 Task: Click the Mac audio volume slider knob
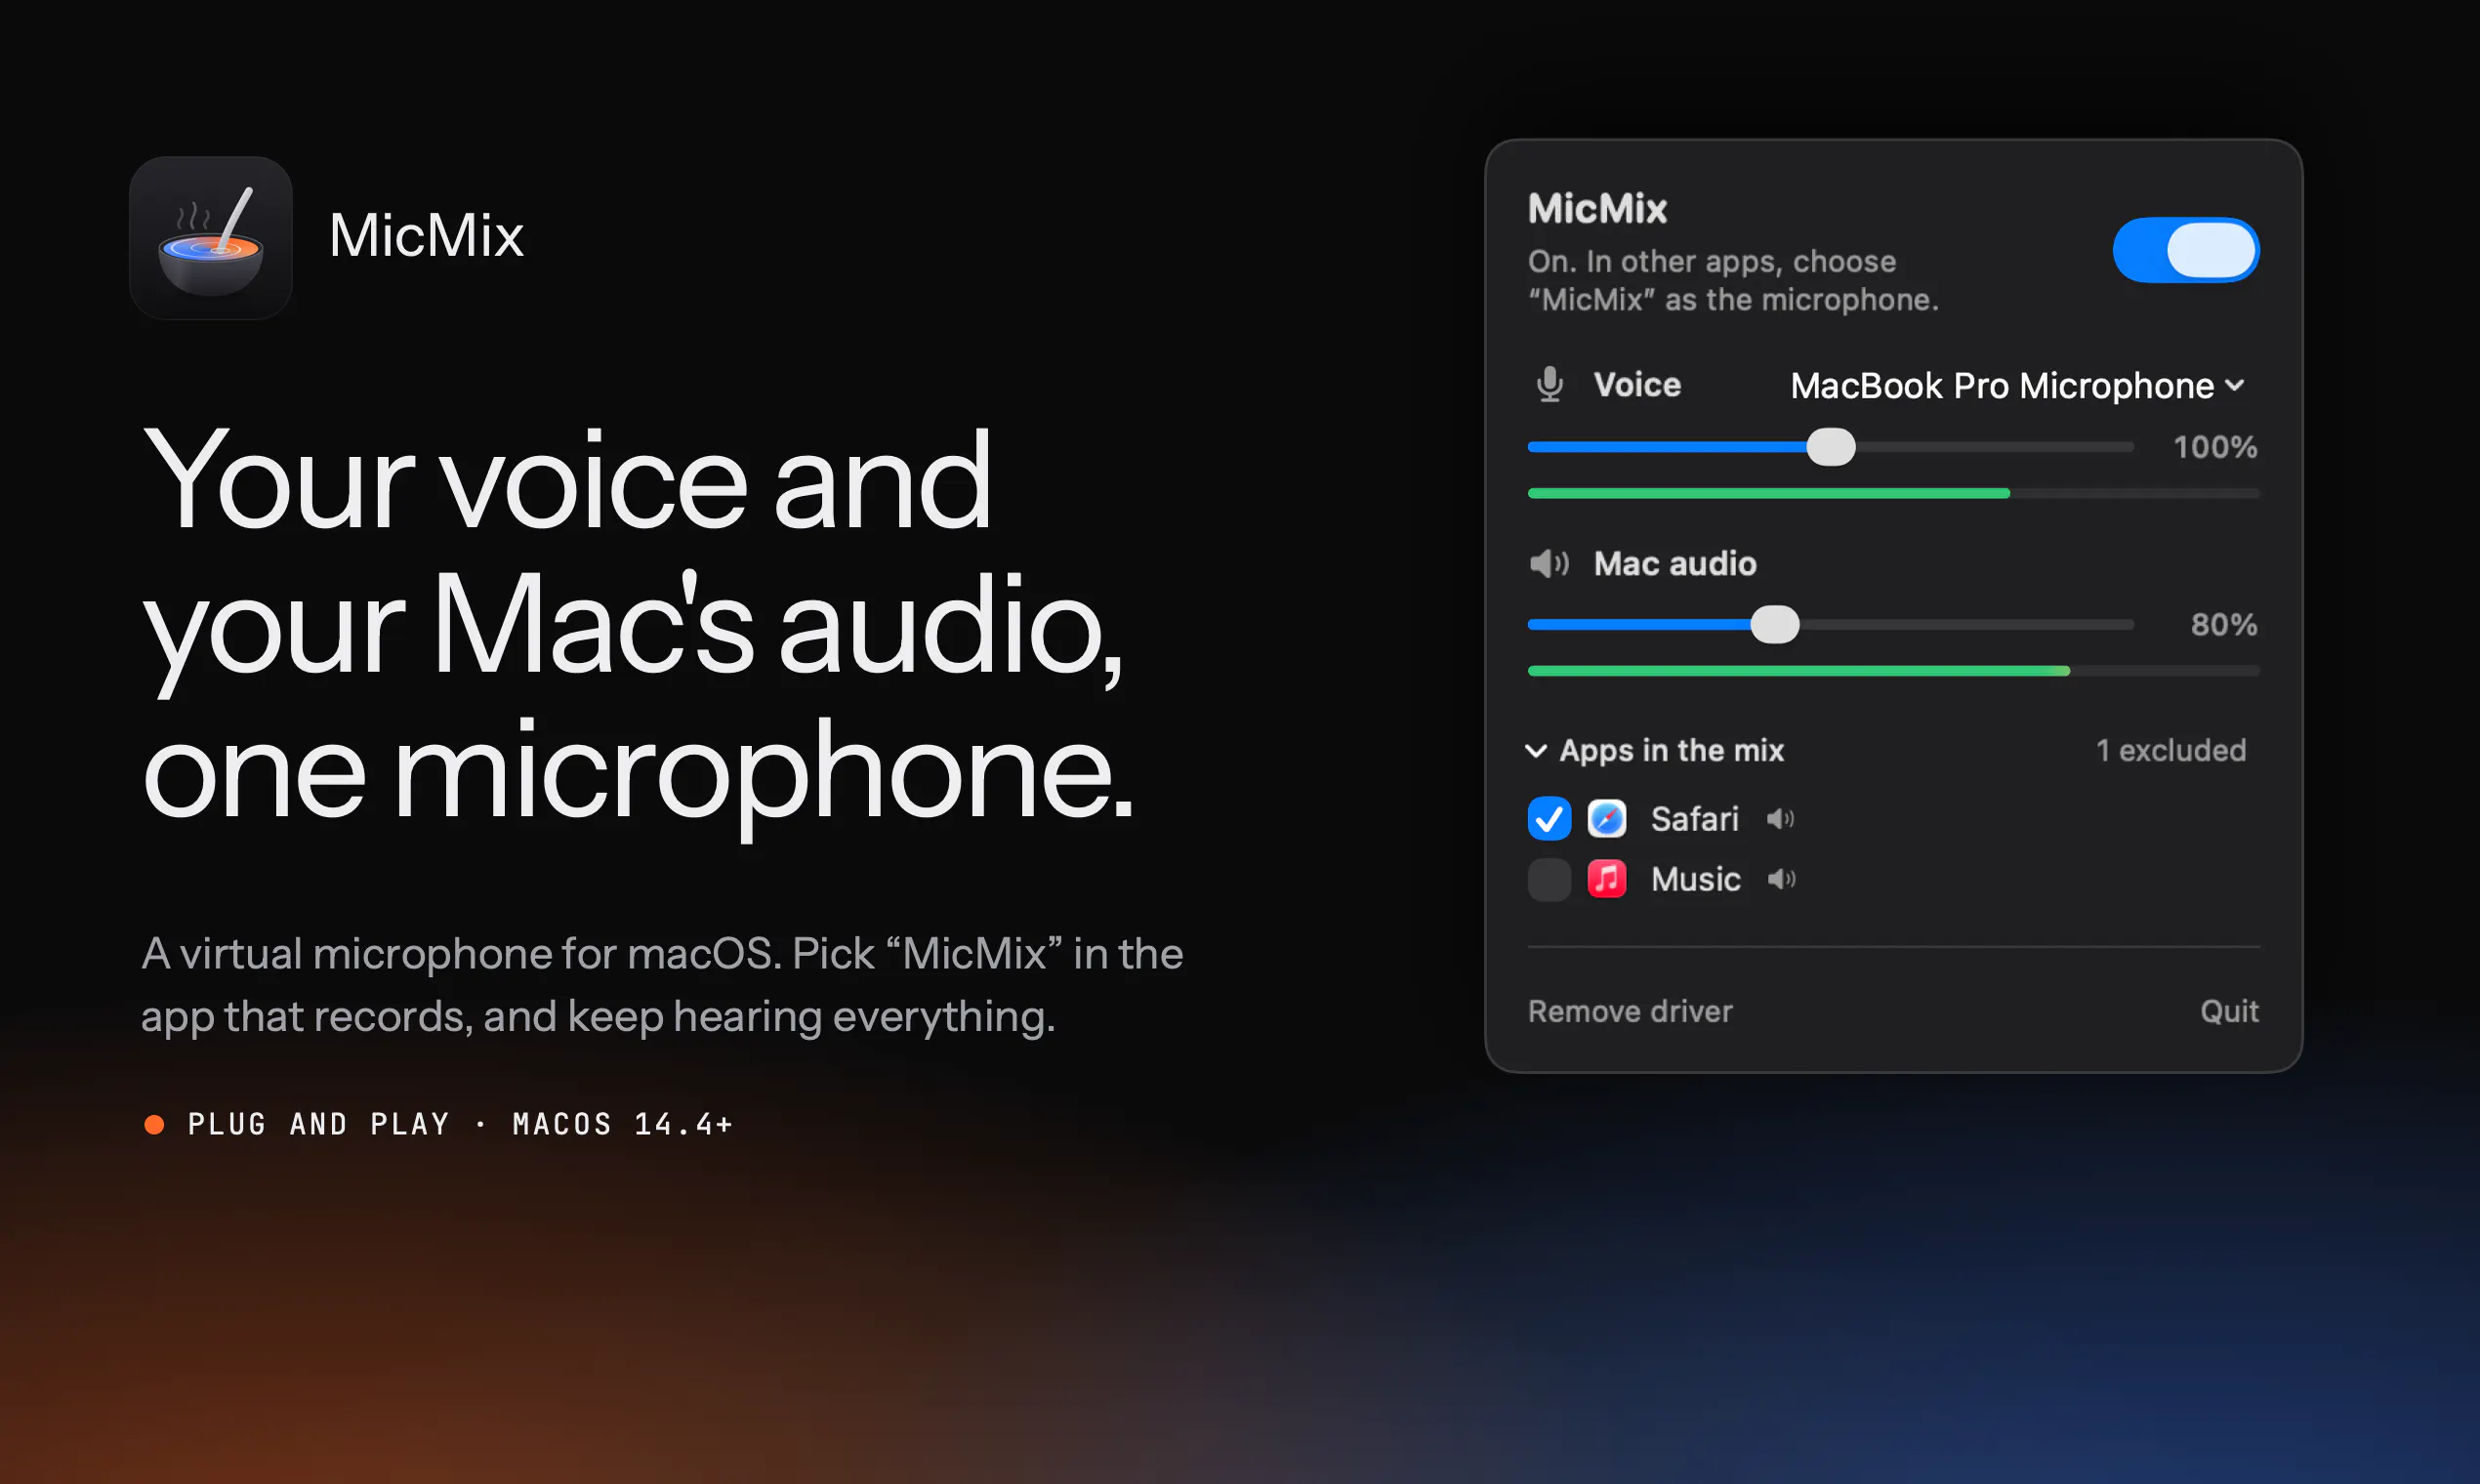(x=1774, y=625)
